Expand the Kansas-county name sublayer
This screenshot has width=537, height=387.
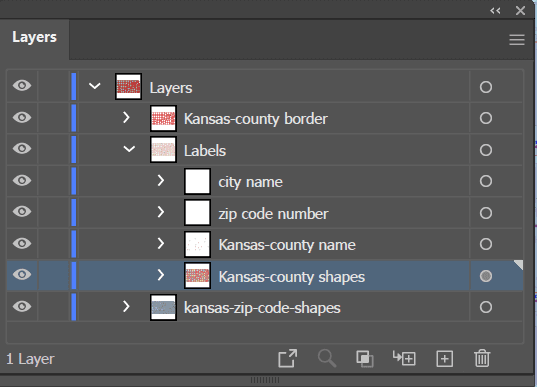(161, 244)
